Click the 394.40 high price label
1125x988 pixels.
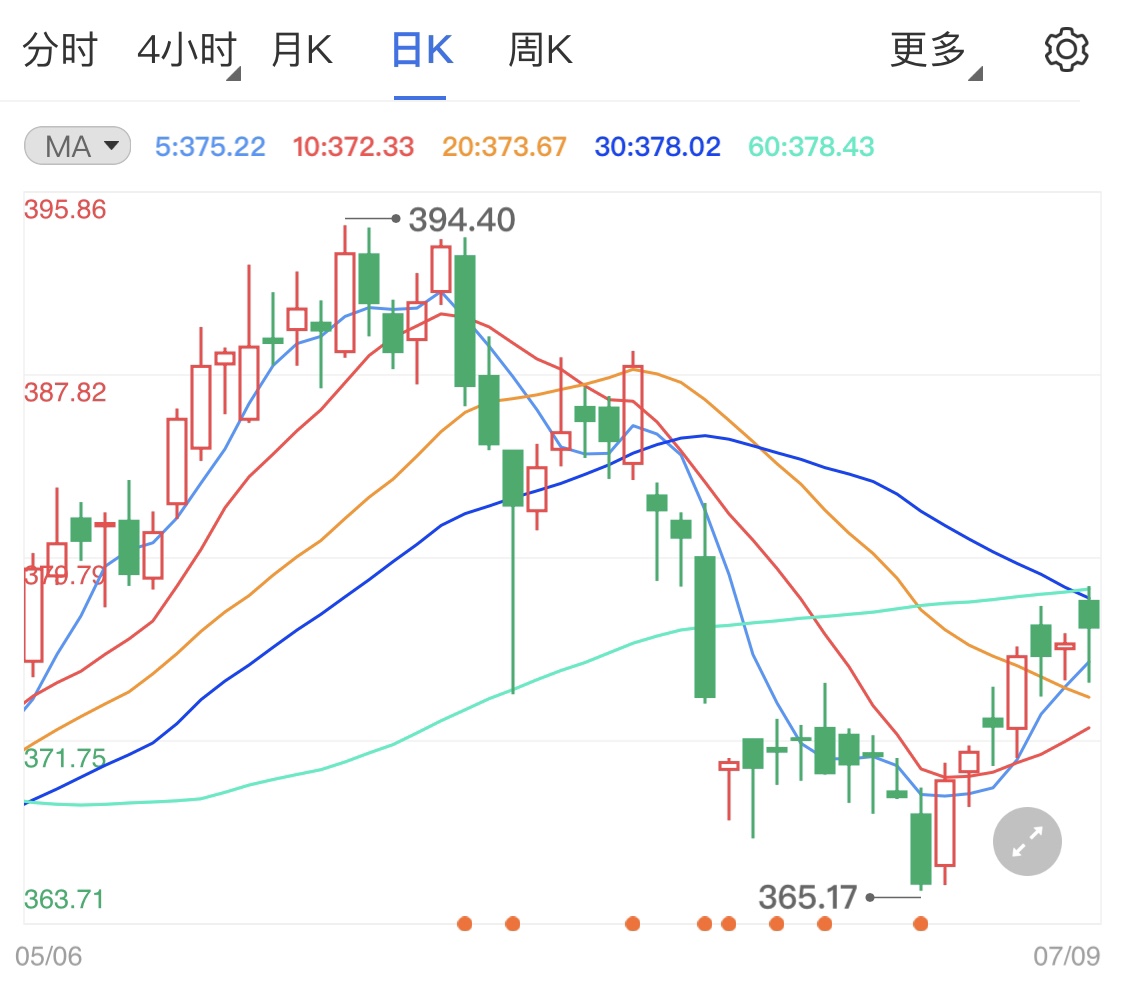461,220
